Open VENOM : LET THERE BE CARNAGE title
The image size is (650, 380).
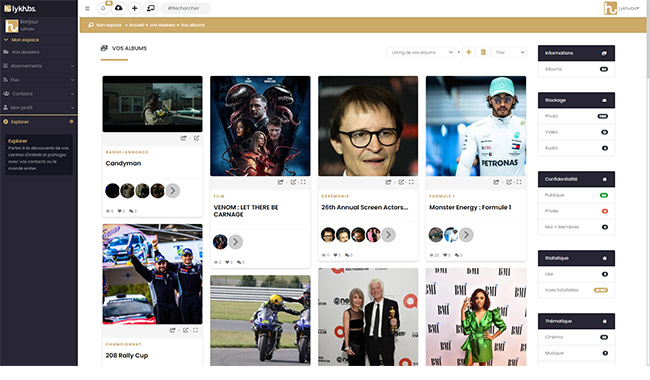coord(246,211)
